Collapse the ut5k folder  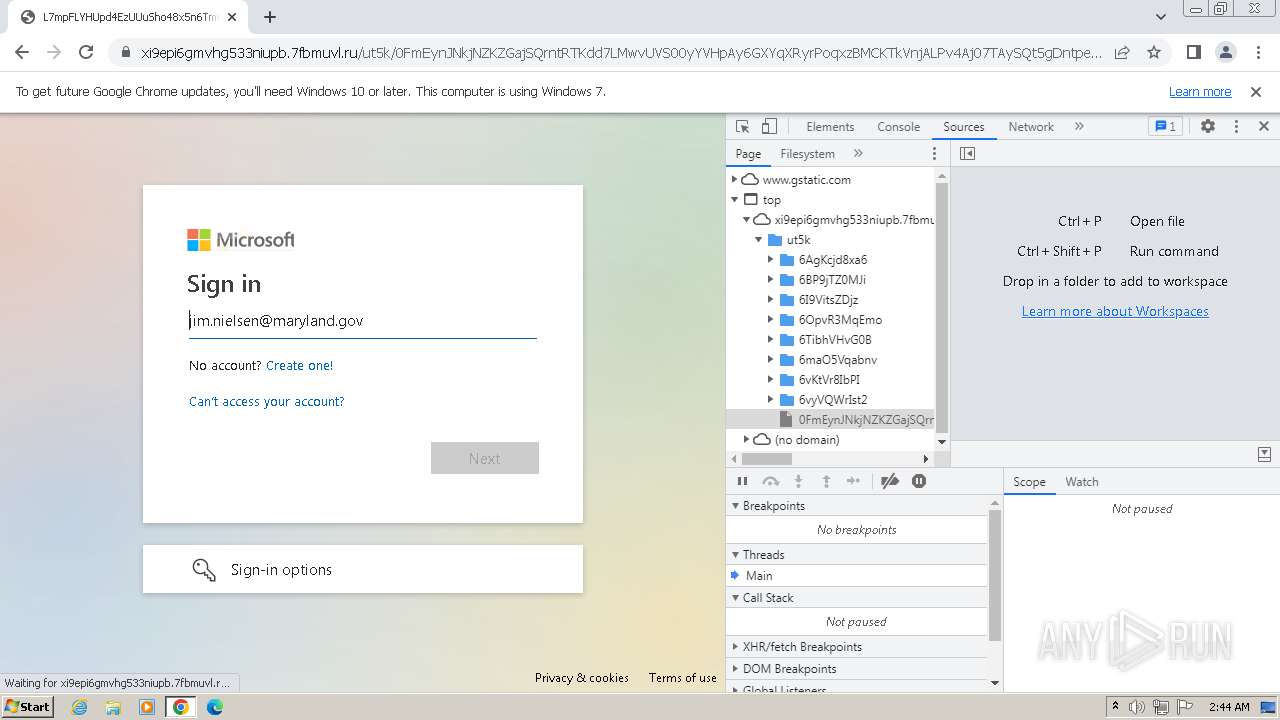pos(758,240)
